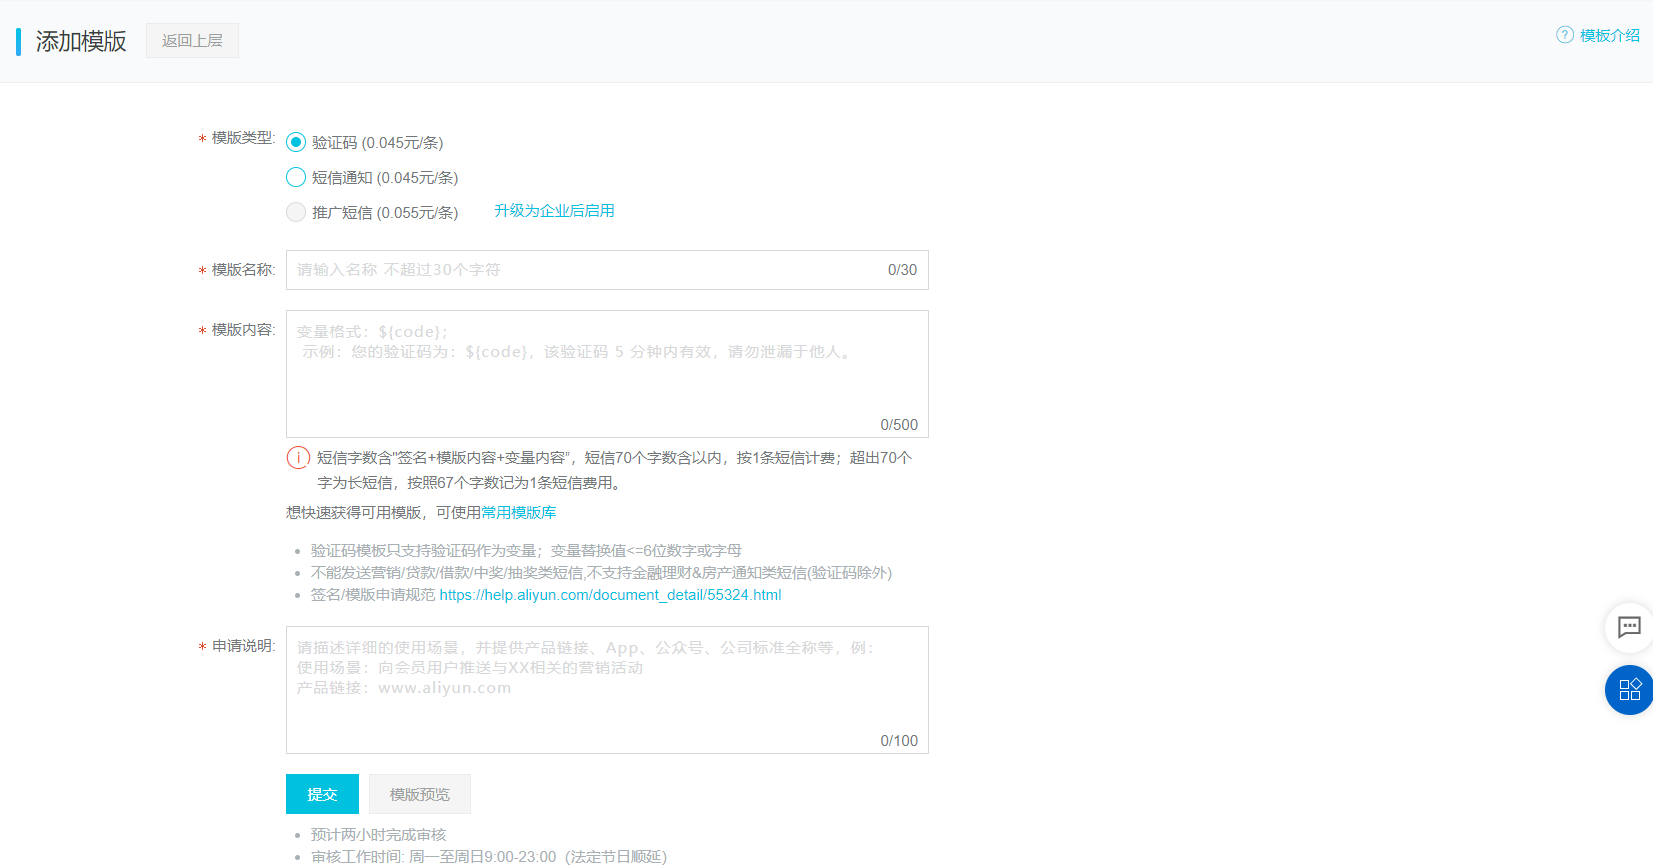Viewport: 1653px width, 867px height.
Task: Click the 申请说明 label
Action: pyautogui.click(x=243, y=646)
